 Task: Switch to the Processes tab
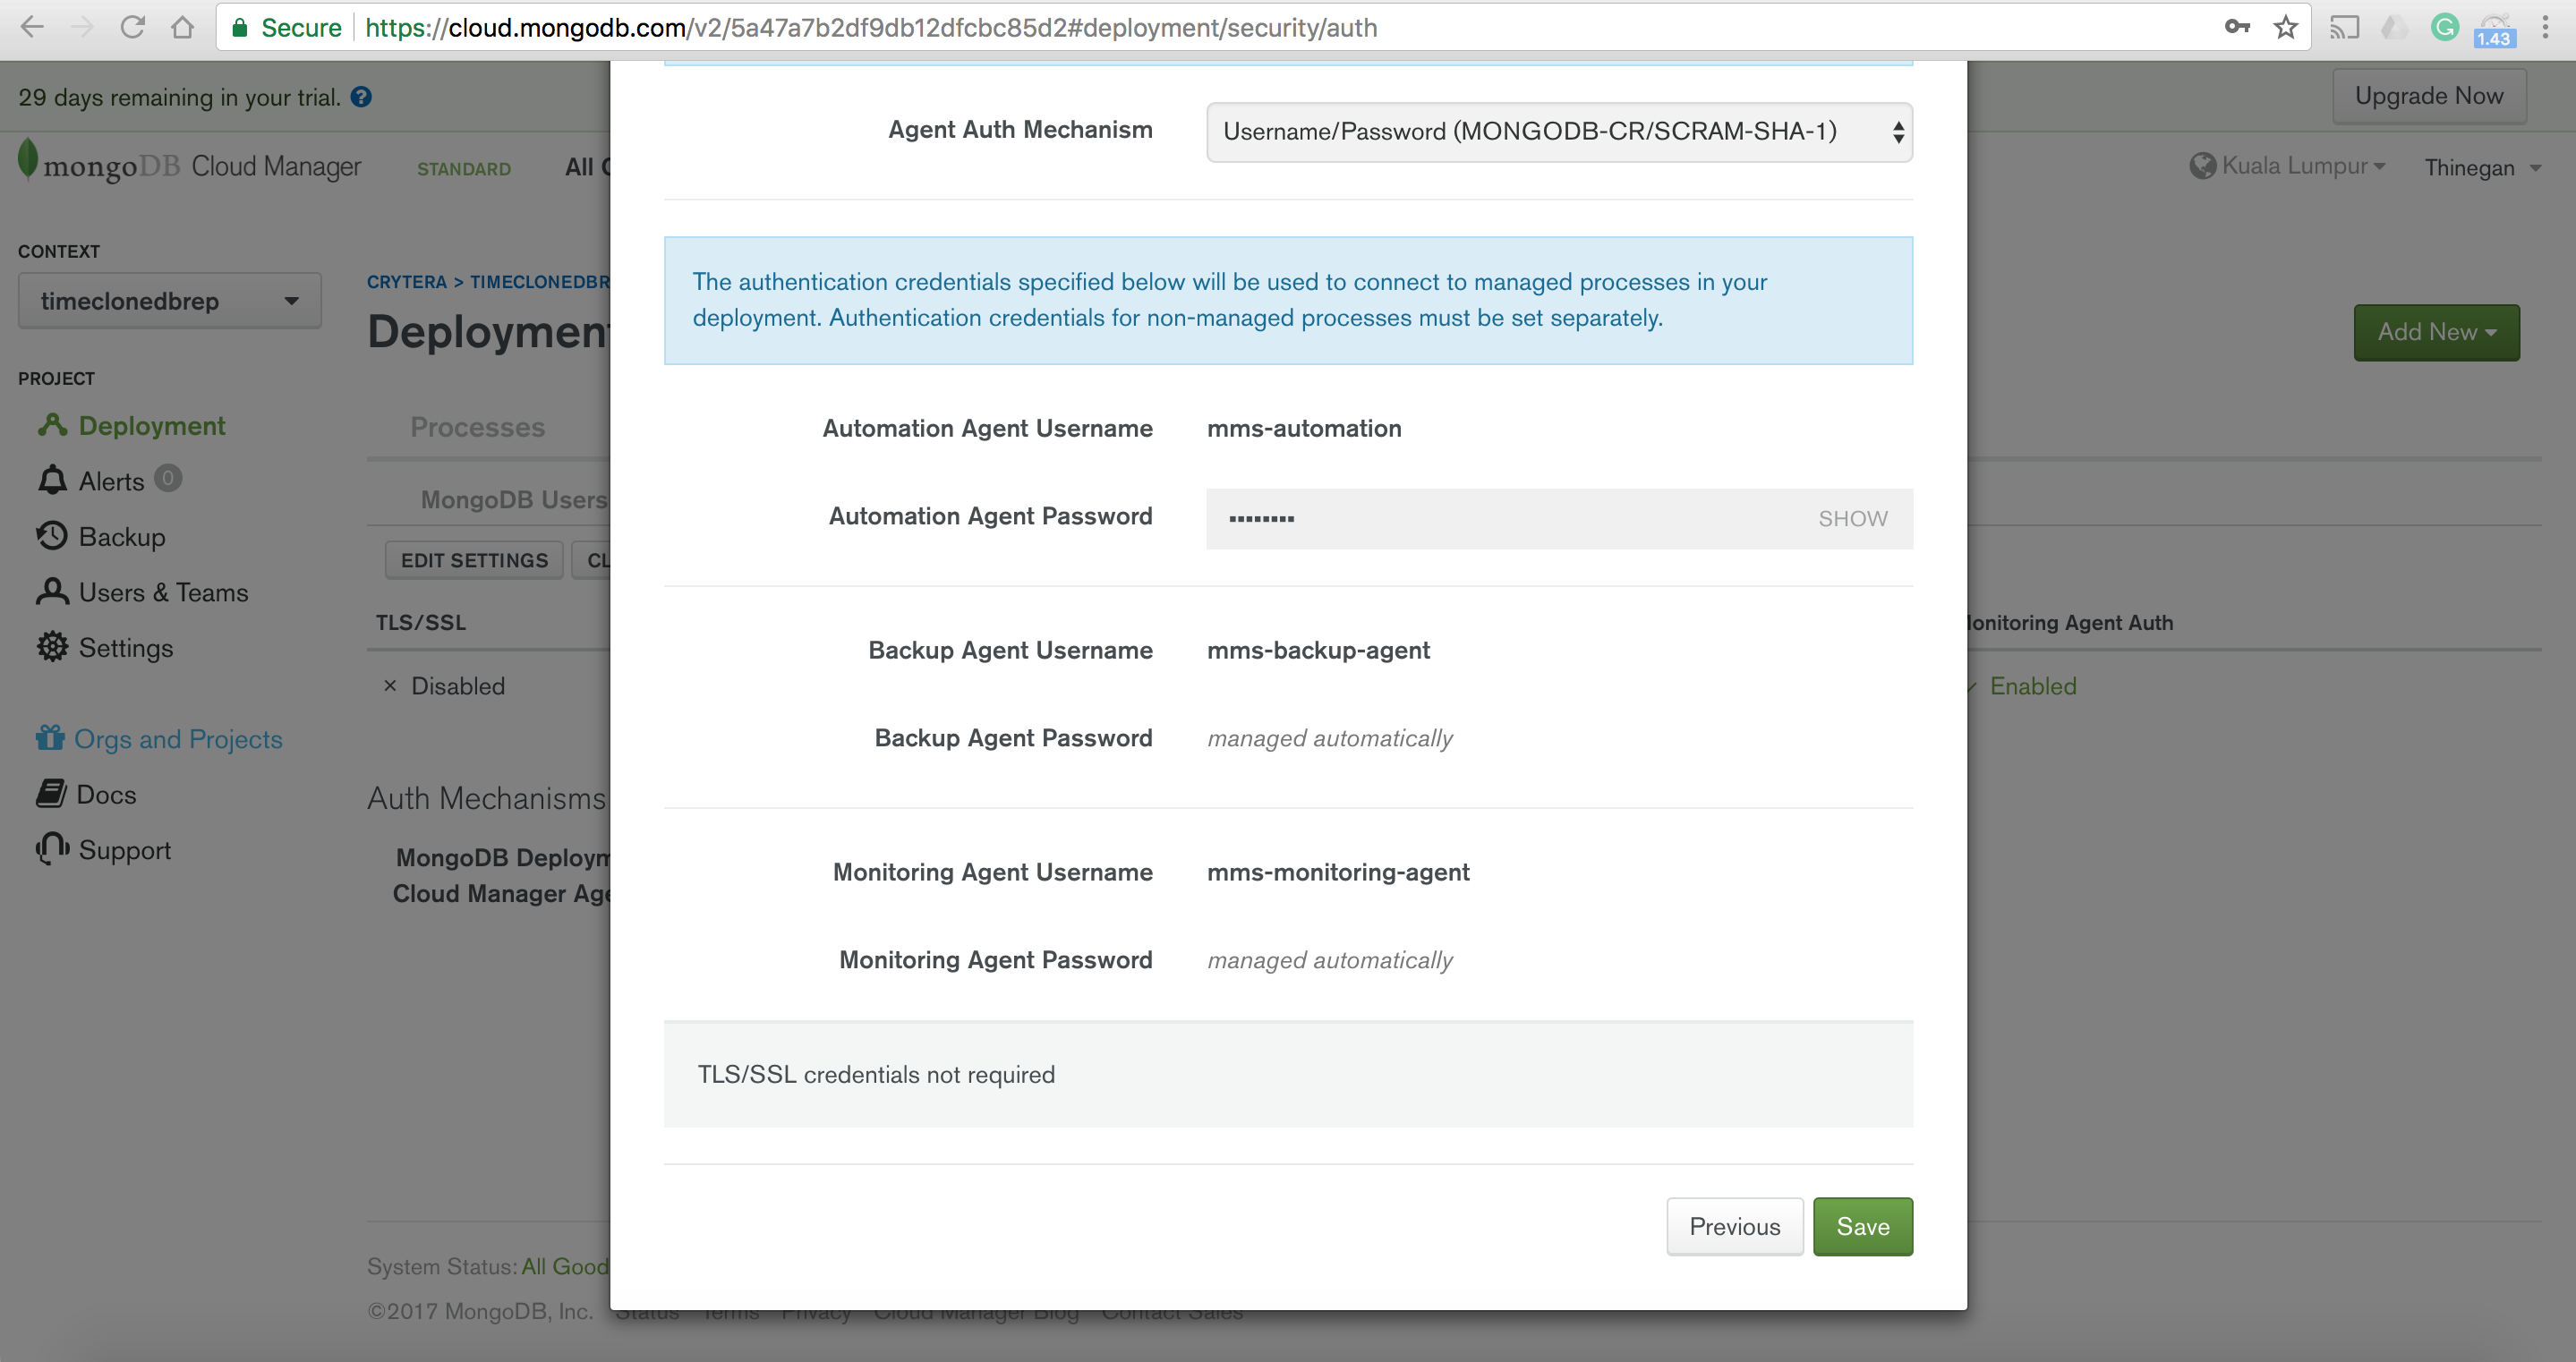coord(478,427)
